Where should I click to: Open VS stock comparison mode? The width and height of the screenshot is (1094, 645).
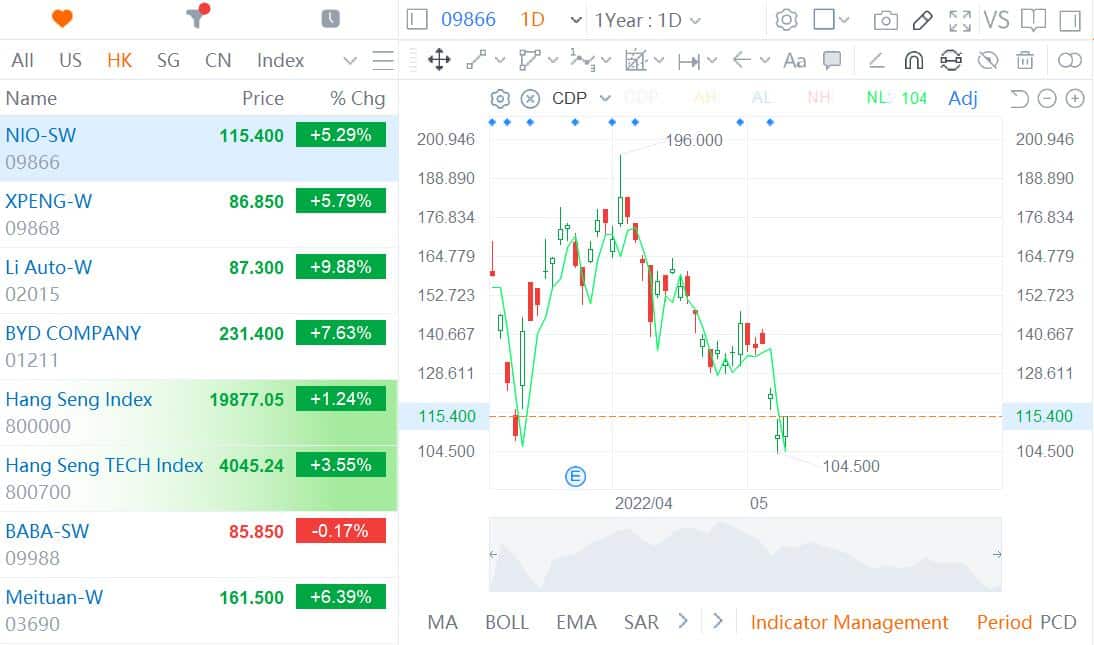pos(996,19)
